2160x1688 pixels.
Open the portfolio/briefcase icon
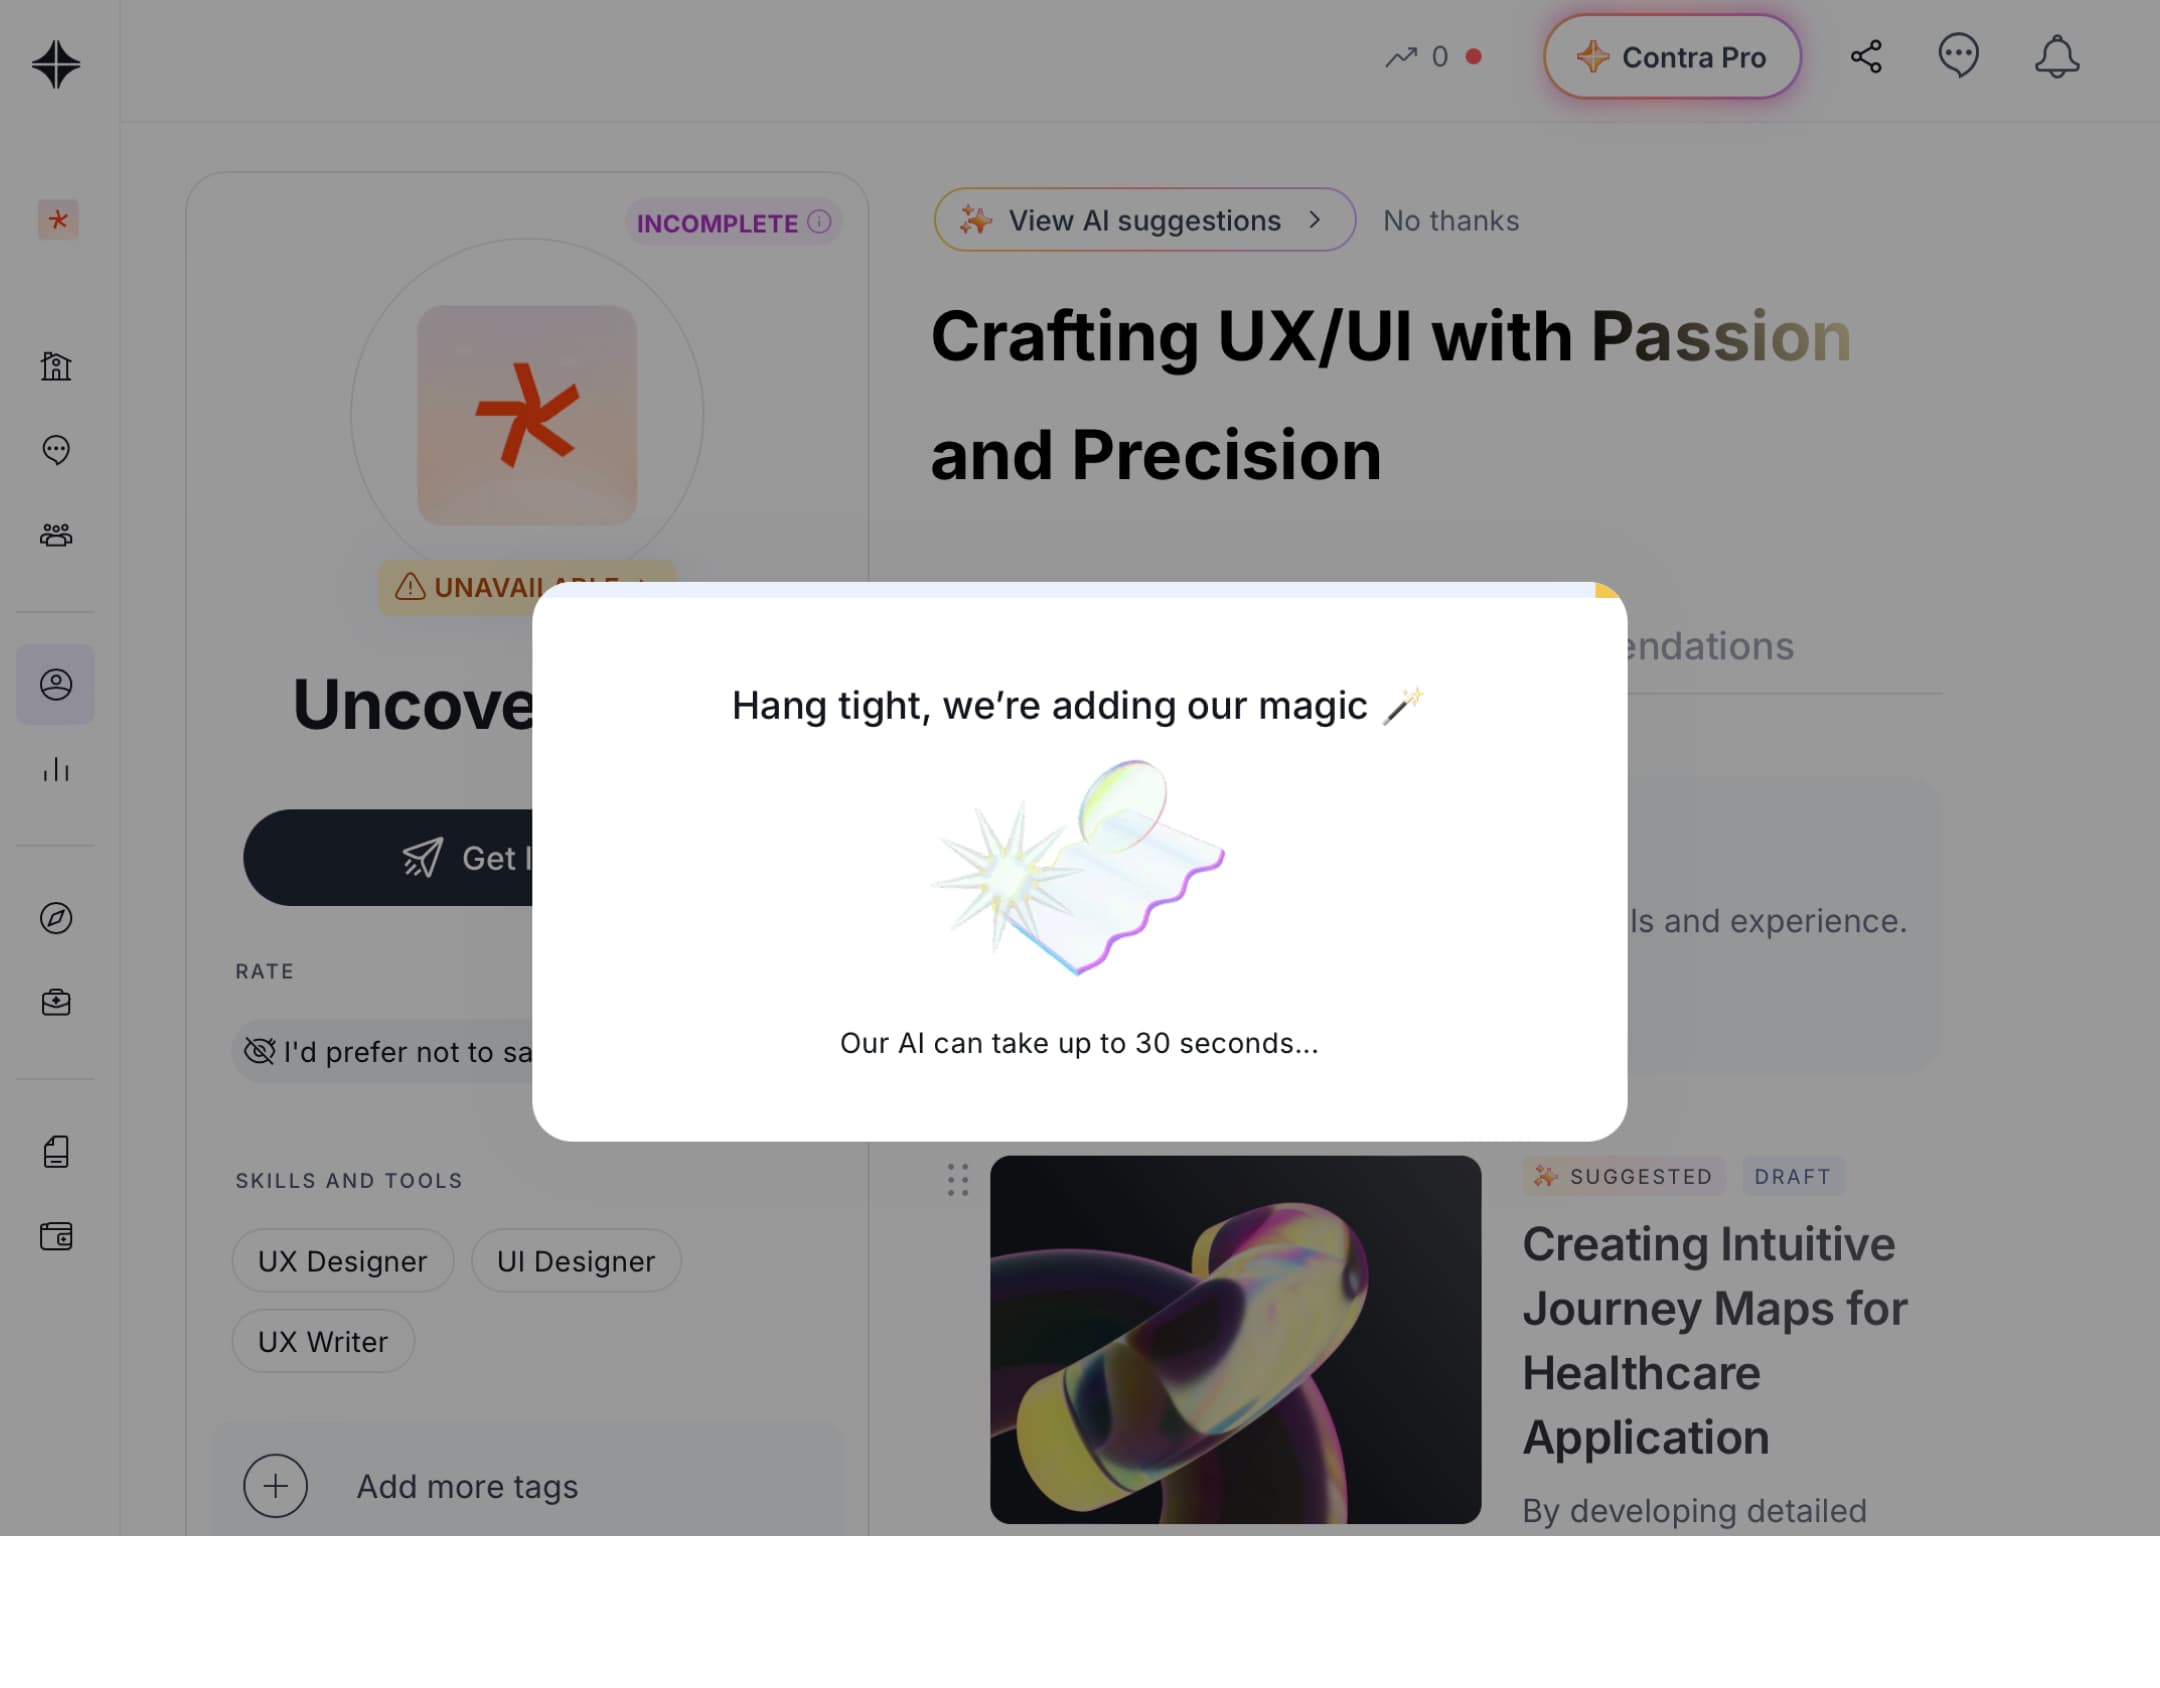[x=56, y=1003]
